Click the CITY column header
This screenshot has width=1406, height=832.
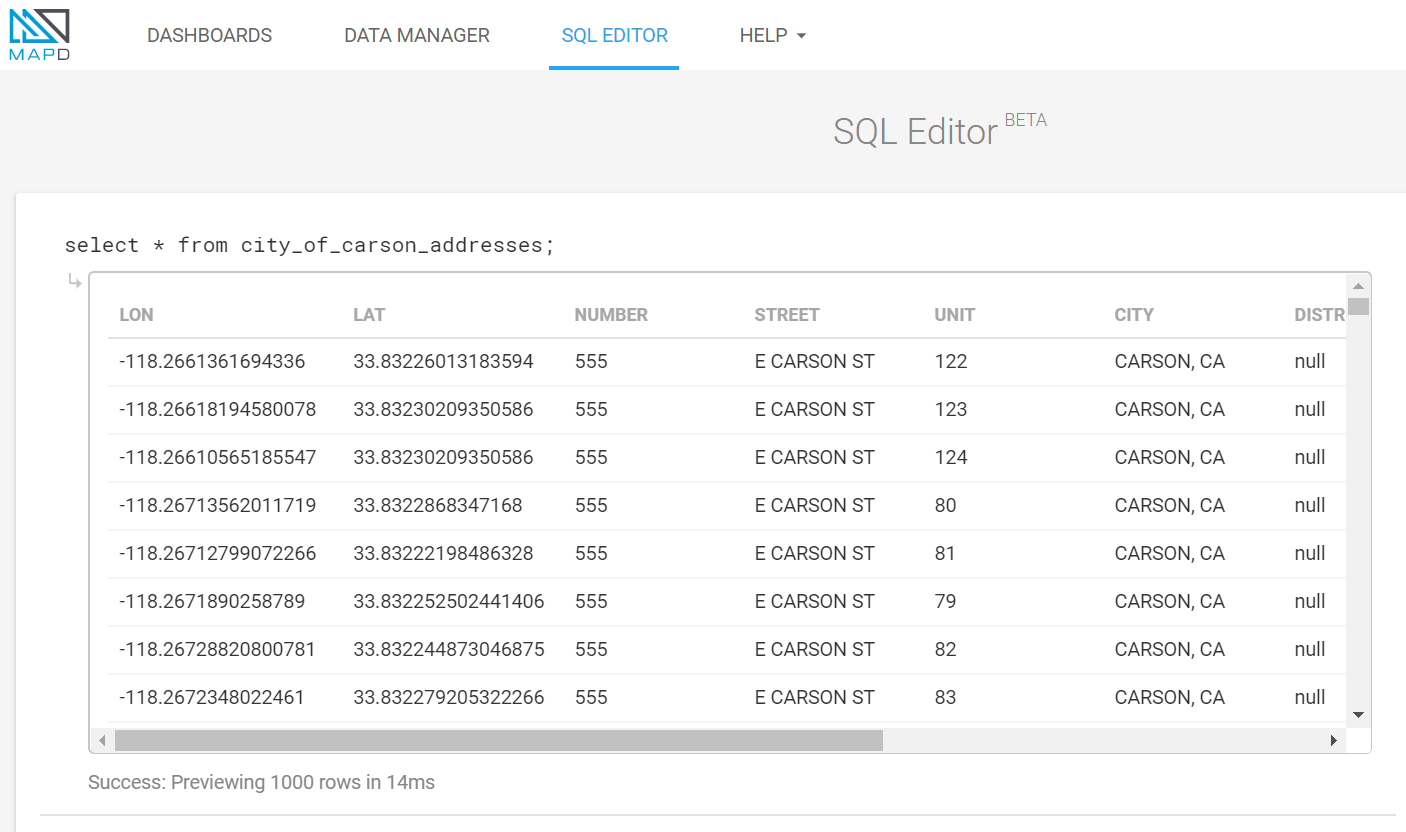[x=1134, y=315]
